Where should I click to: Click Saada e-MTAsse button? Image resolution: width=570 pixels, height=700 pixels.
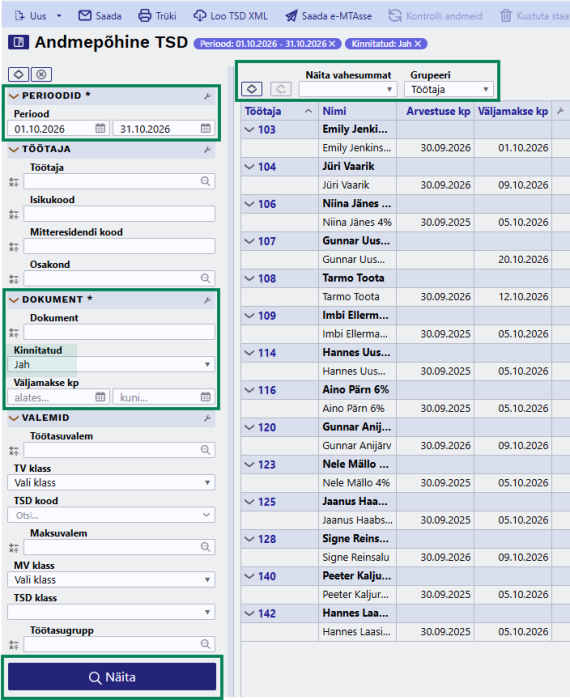click(328, 16)
